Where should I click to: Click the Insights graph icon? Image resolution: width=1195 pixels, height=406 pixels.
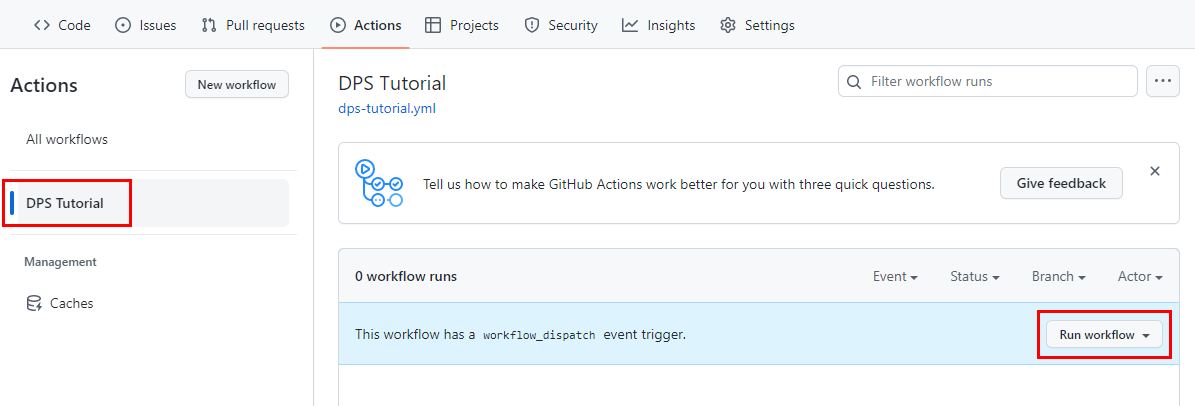click(x=630, y=25)
